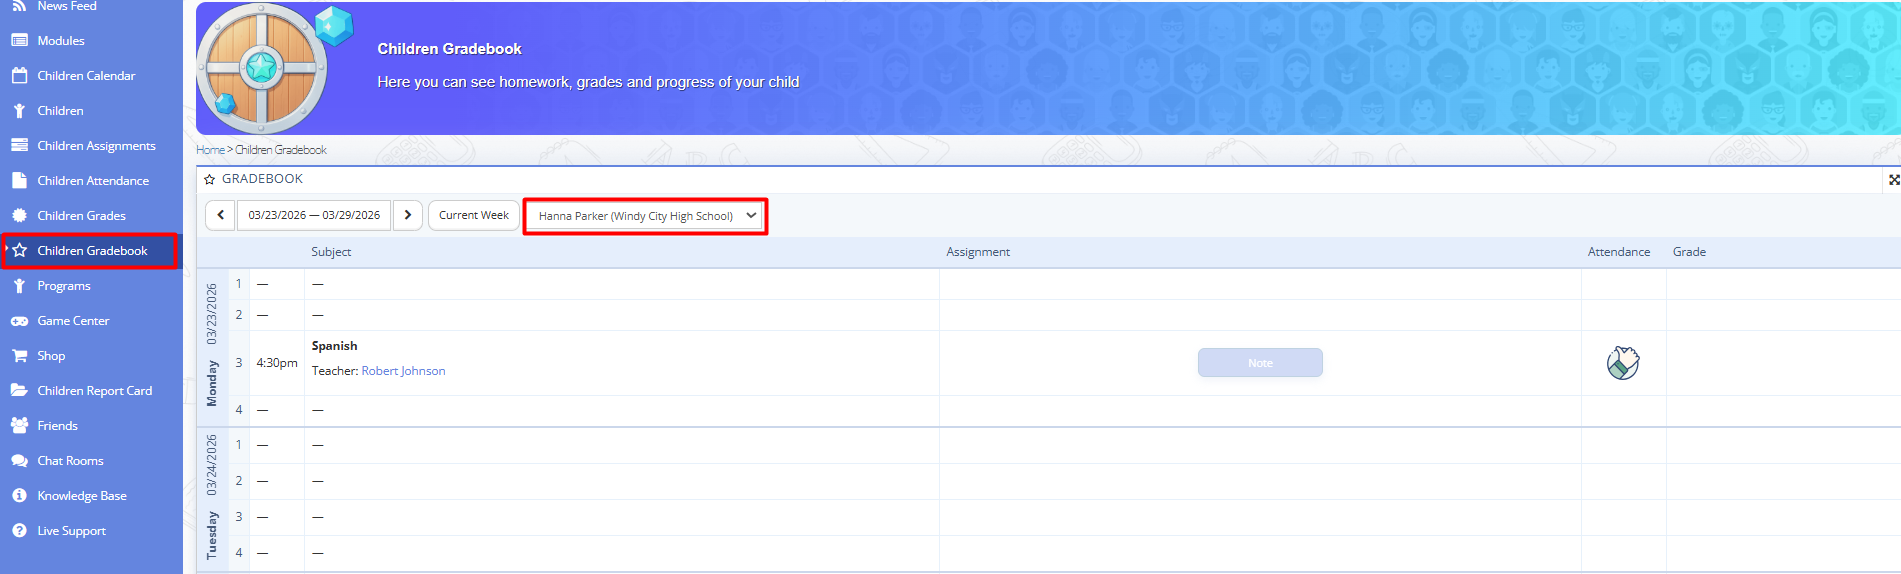The height and width of the screenshot is (574, 1901).
Task: Go to previous week with left arrow
Action: (221, 215)
